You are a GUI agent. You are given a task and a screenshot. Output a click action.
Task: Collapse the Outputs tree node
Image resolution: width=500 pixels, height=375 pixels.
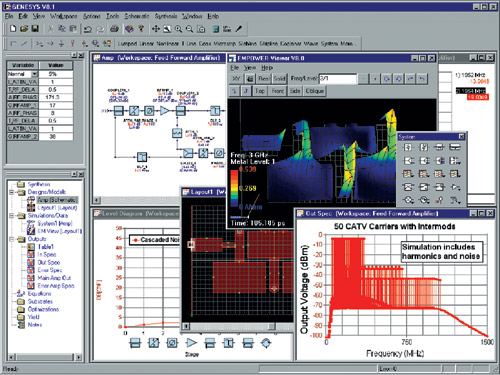point(12,239)
